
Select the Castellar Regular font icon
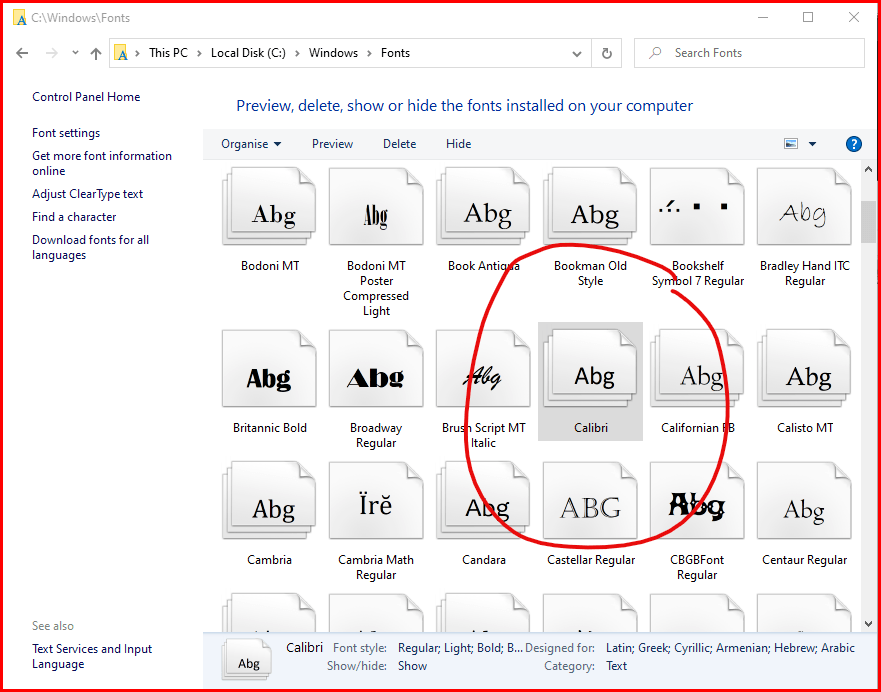pyautogui.click(x=590, y=500)
